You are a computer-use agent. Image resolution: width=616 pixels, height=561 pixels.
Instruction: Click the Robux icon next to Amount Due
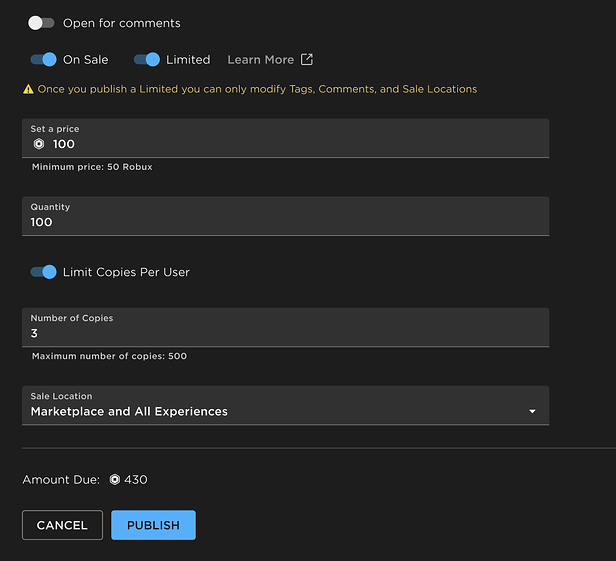click(x=115, y=480)
